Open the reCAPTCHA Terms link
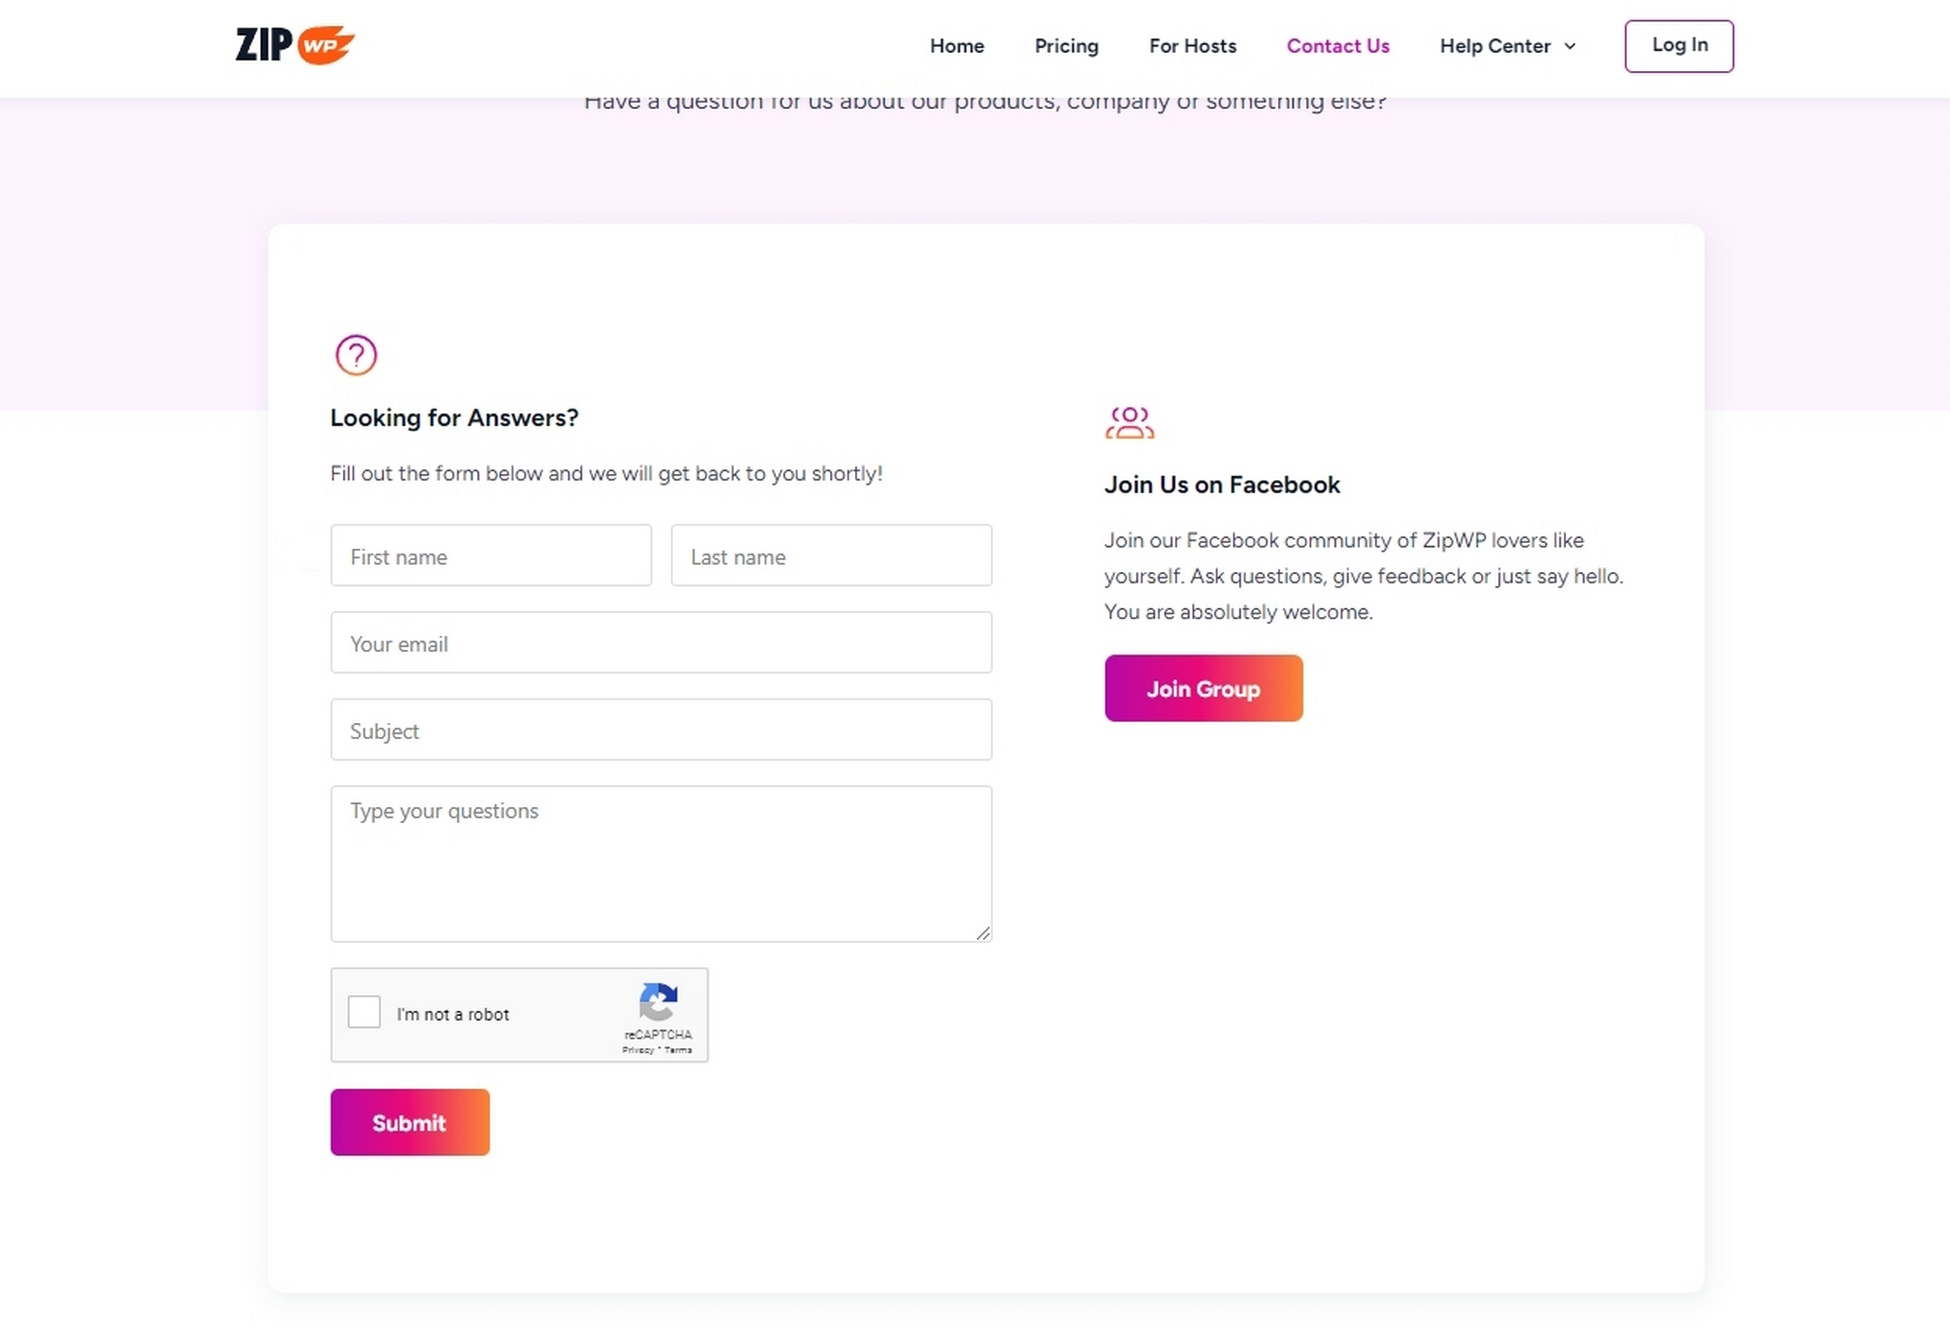This screenshot has height=1335, width=1950. [x=678, y=1050]
